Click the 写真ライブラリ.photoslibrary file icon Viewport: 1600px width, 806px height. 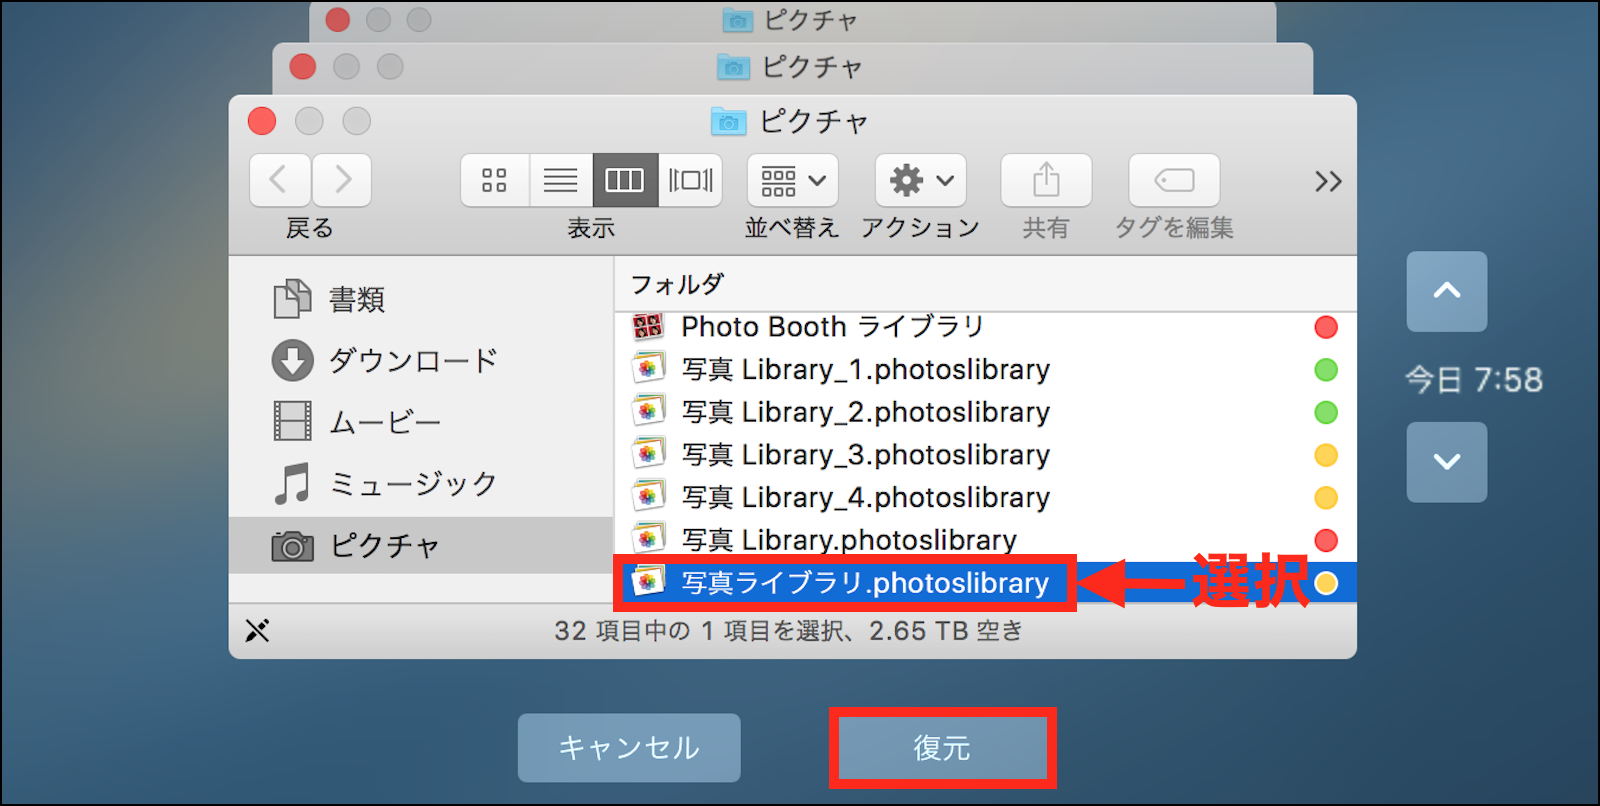click(x=648, y=581)
